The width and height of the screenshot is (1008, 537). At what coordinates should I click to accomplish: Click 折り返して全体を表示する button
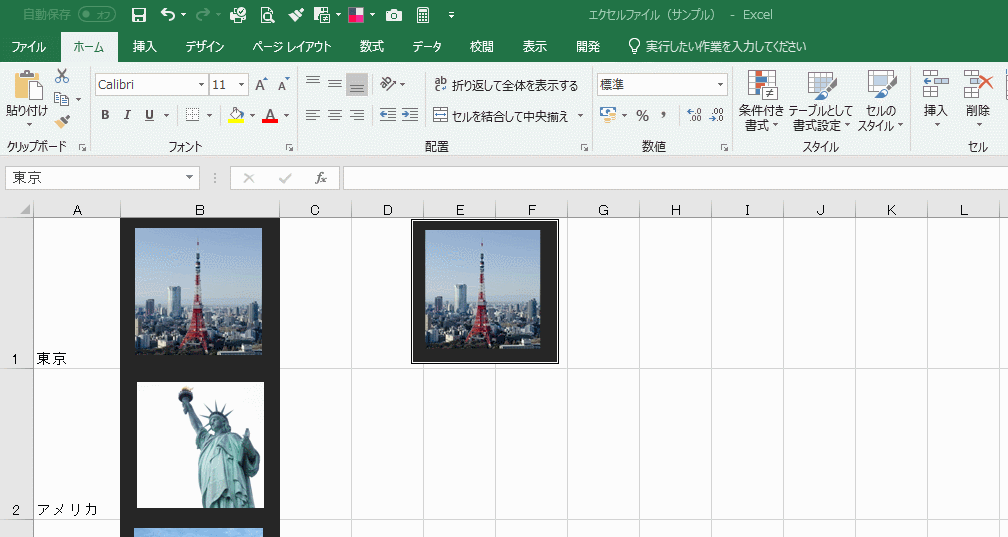point(506,85)
